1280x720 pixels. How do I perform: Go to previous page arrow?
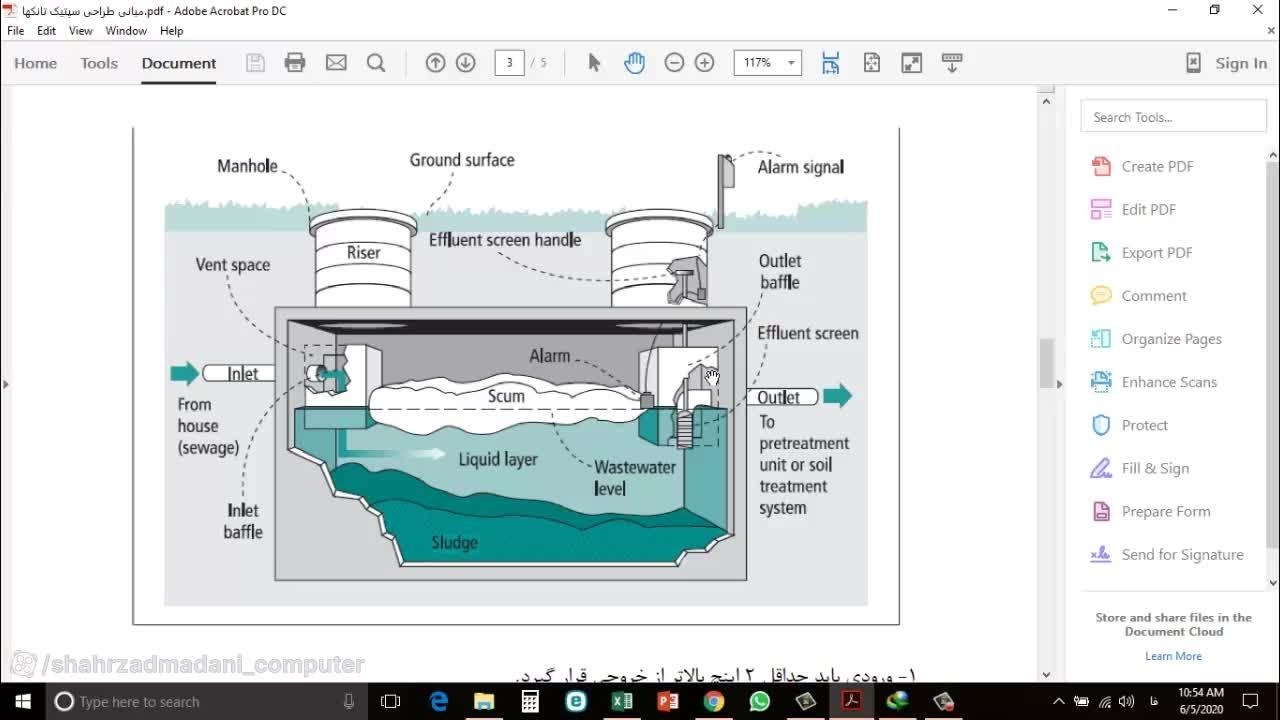pos(435,63)
